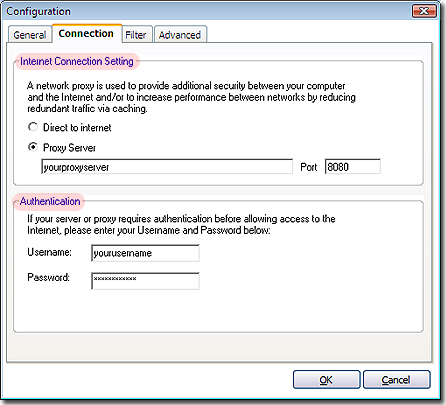
Task: Click the Internet Connection Setting group heading
Action: coord(77,61)
